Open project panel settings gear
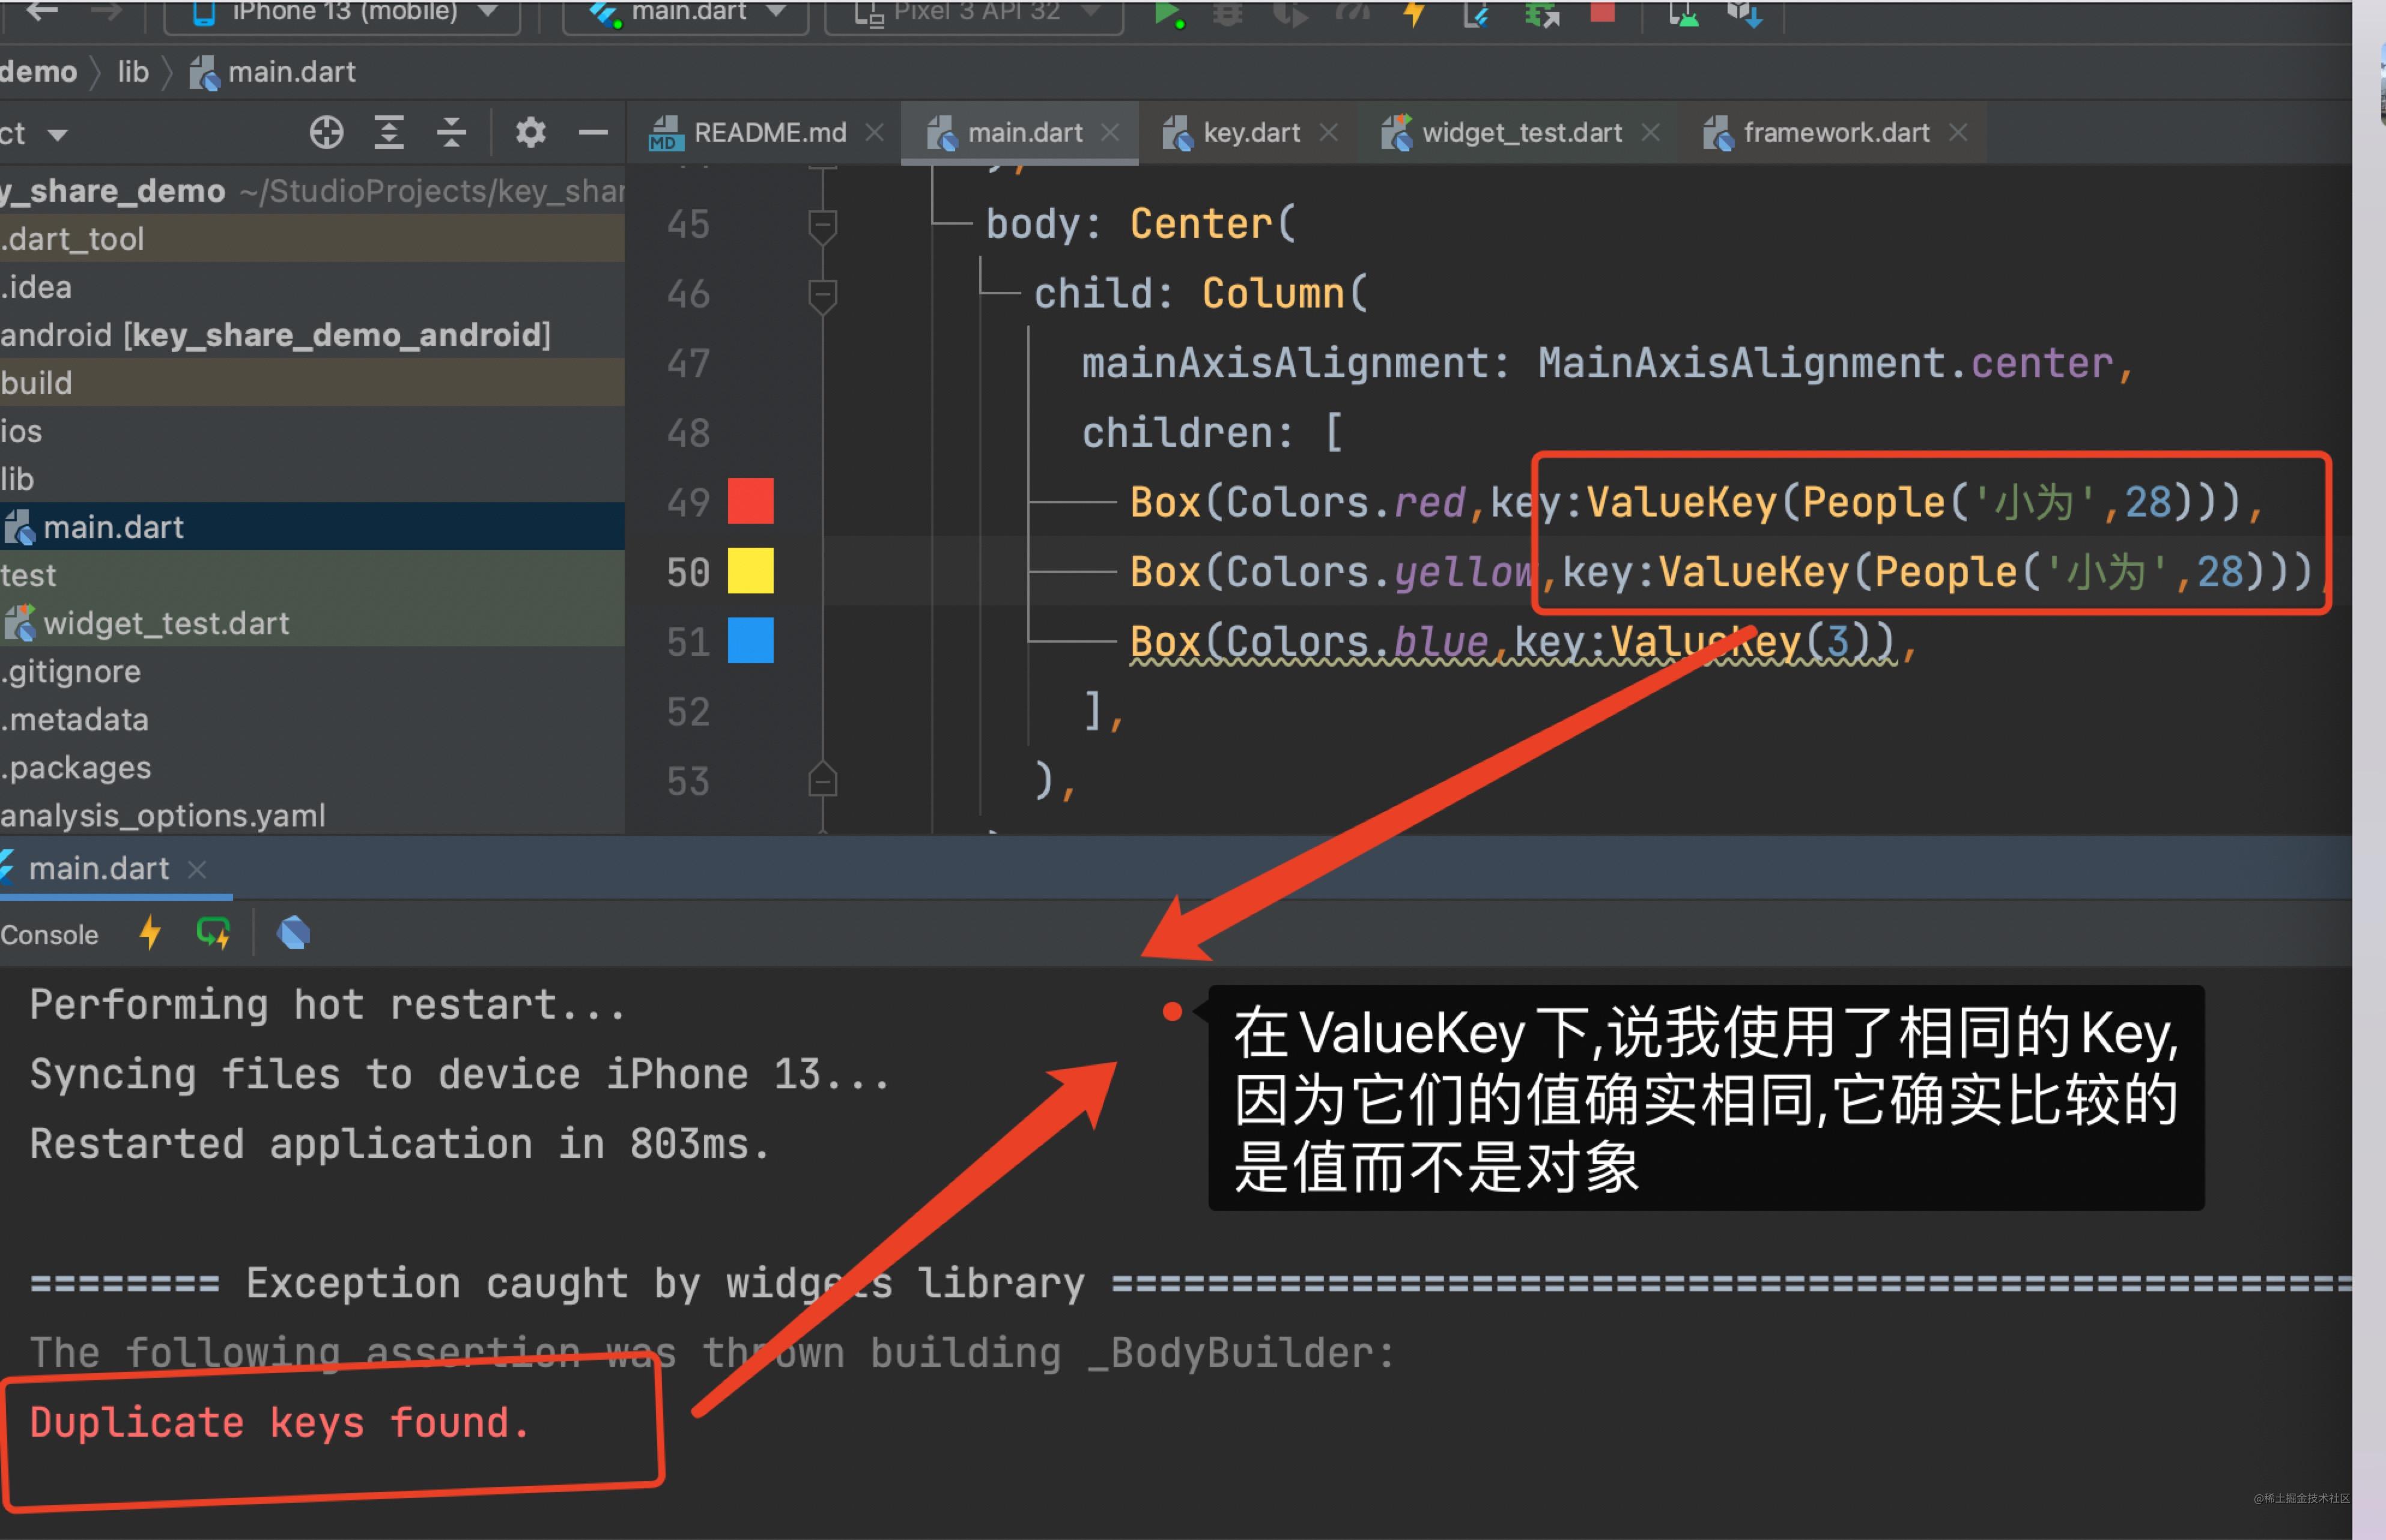2386x1540 pixels. tap(530, 132)
